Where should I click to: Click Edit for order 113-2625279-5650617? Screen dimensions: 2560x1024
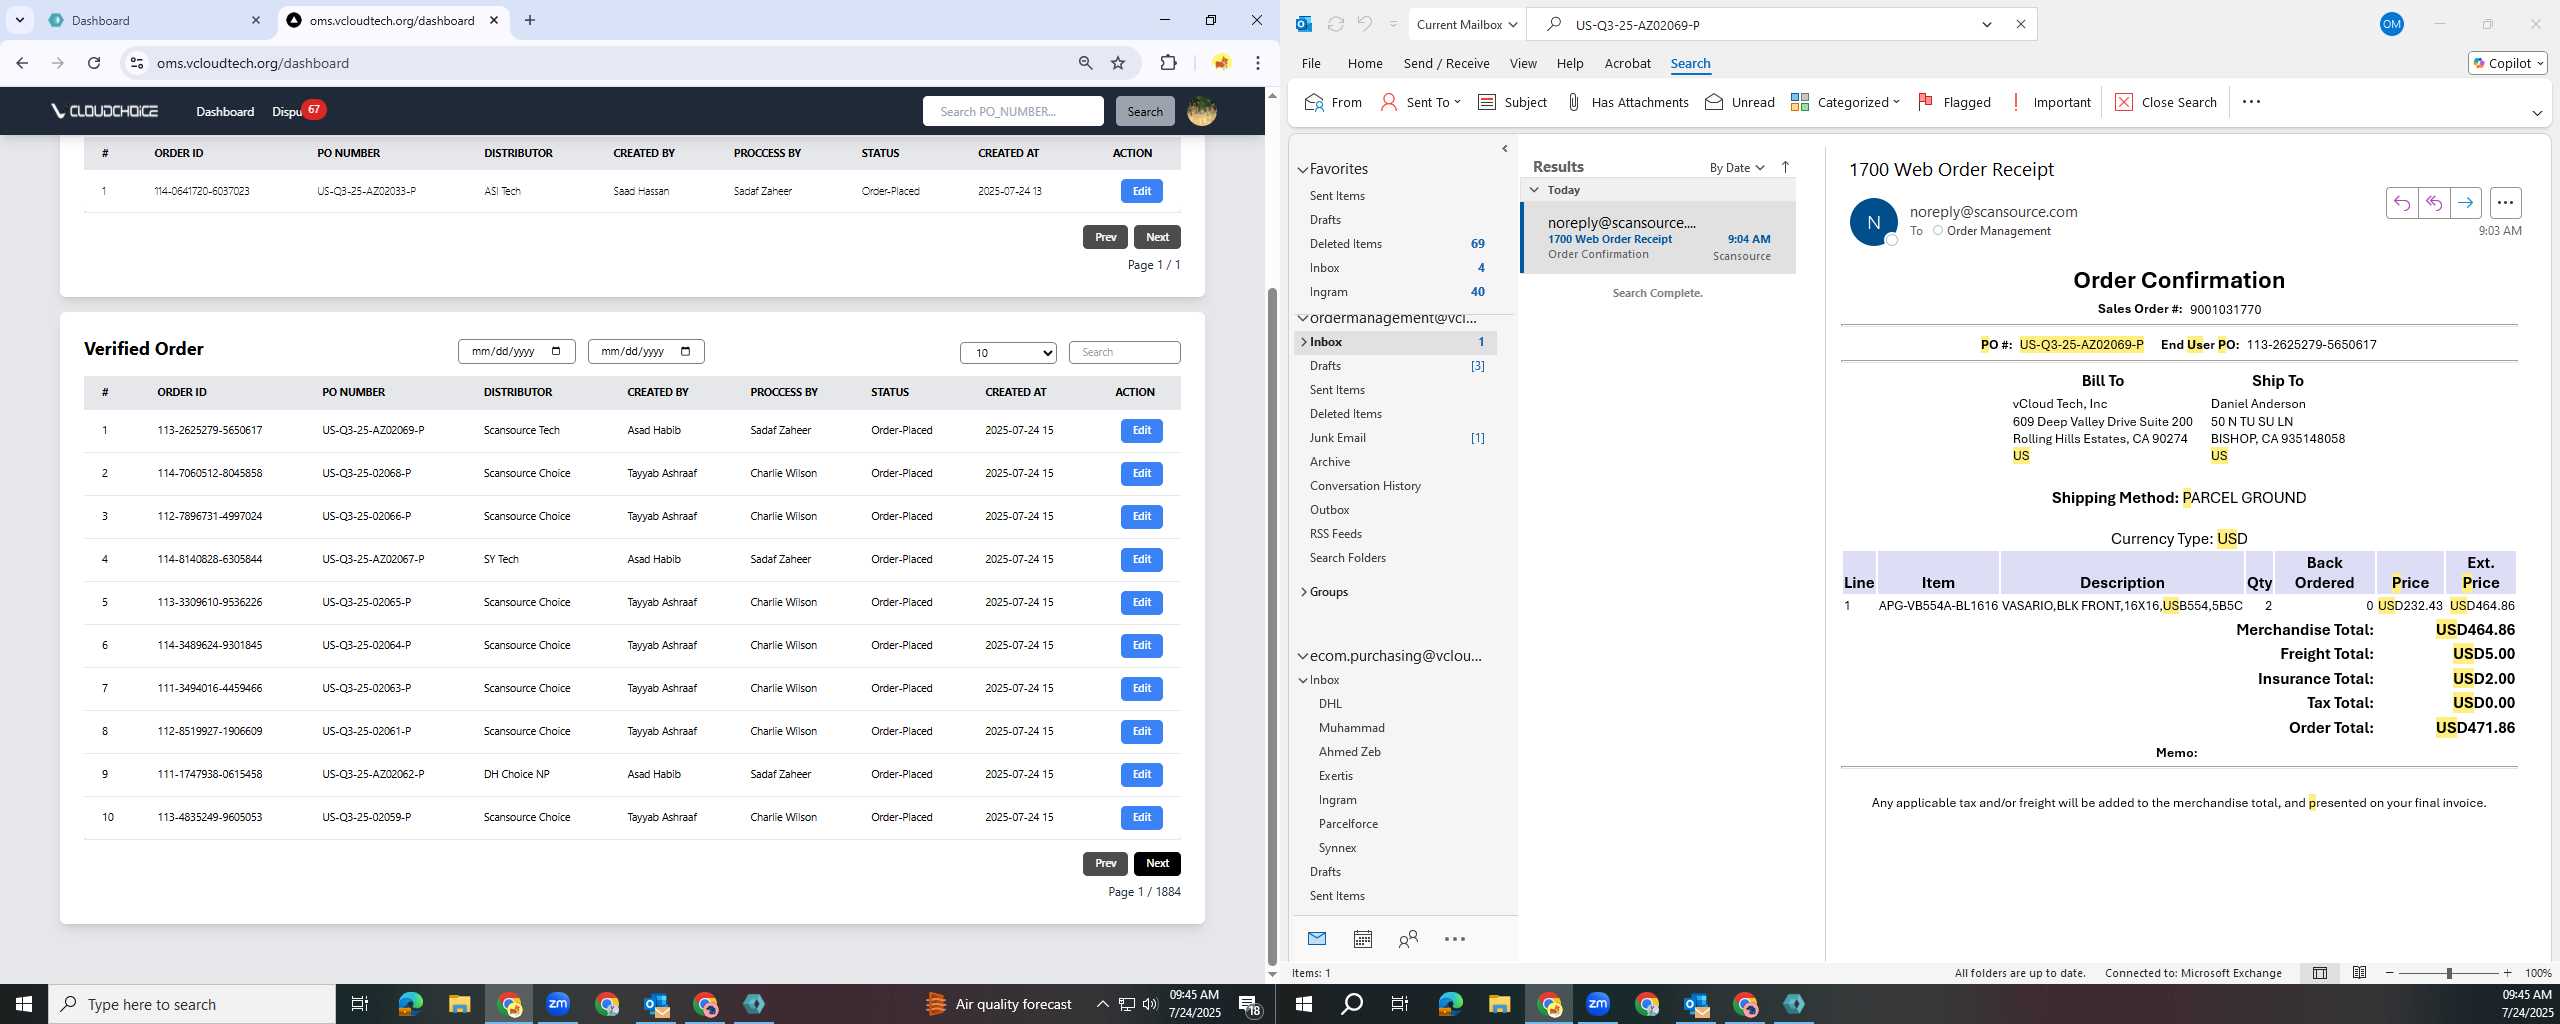1141,430
